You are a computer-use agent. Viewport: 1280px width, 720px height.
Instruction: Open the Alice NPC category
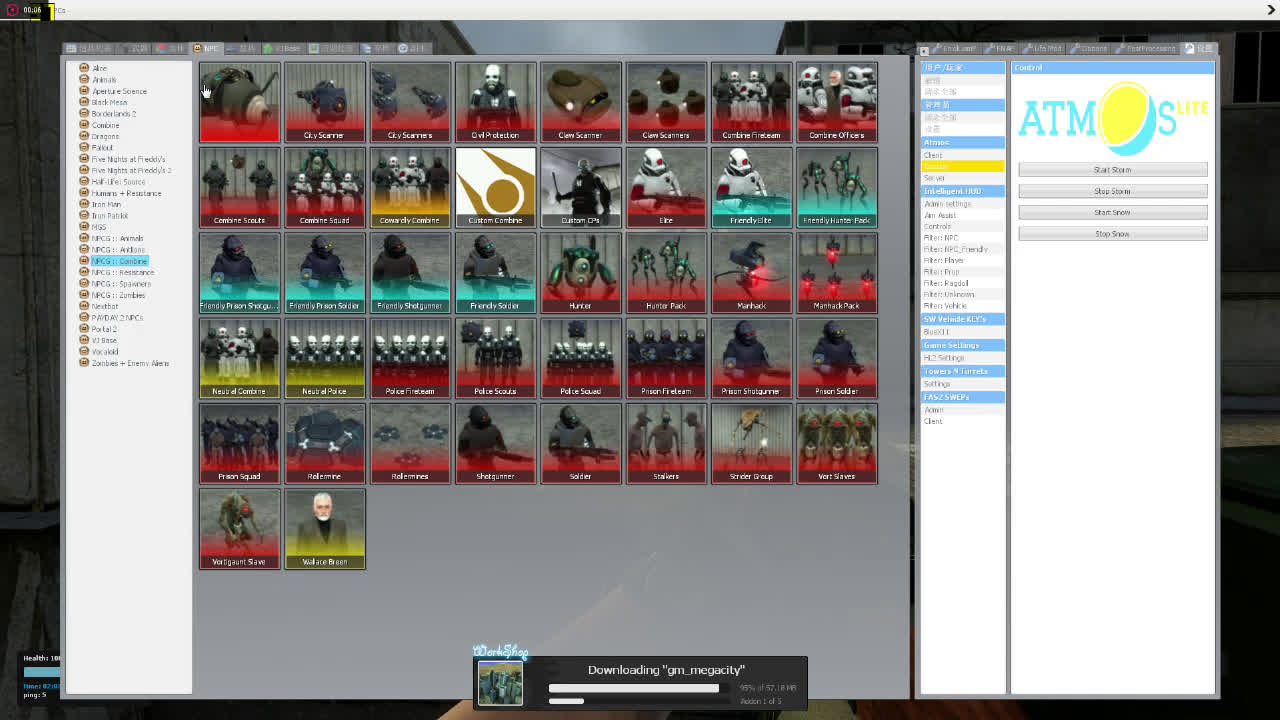coord(99,68)
